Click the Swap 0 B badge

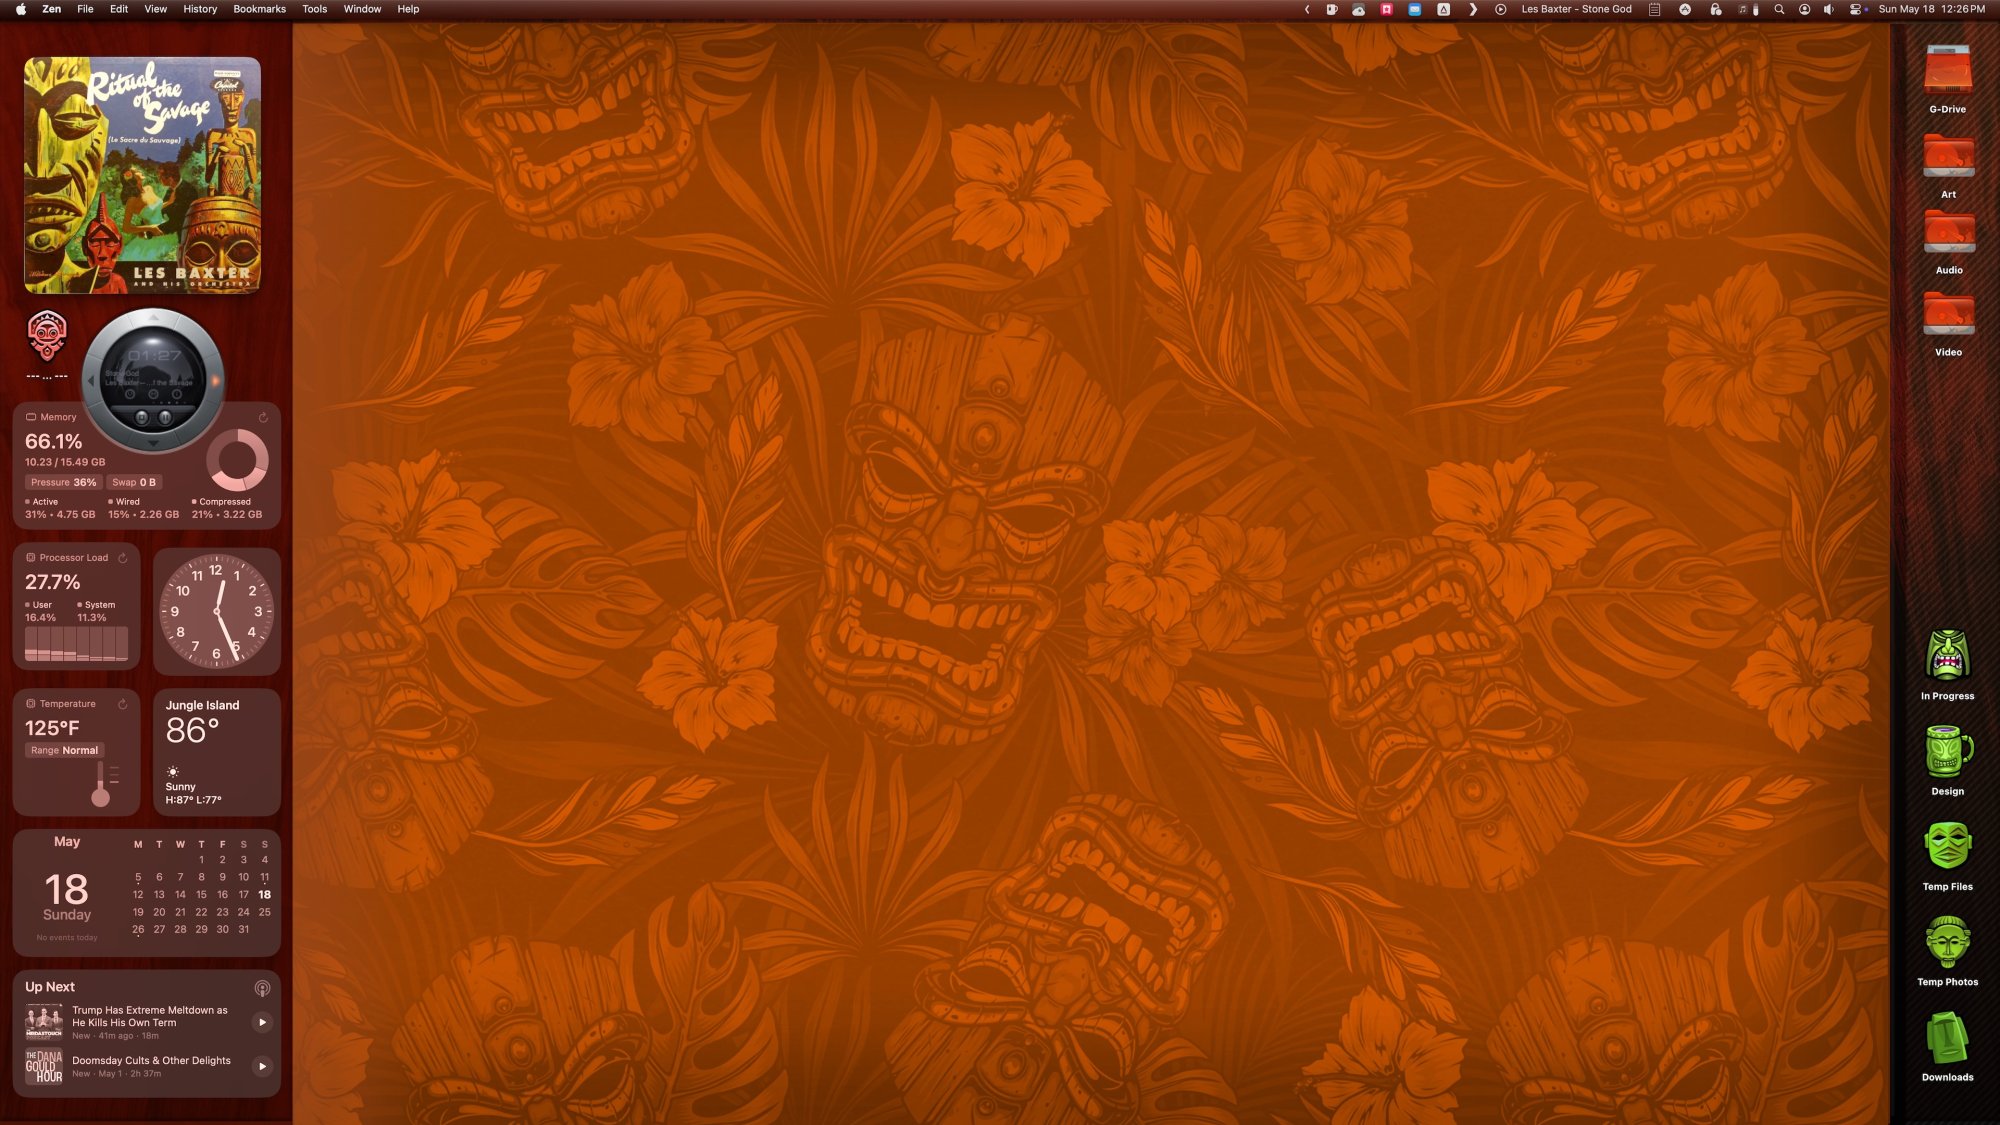point(133,482)
